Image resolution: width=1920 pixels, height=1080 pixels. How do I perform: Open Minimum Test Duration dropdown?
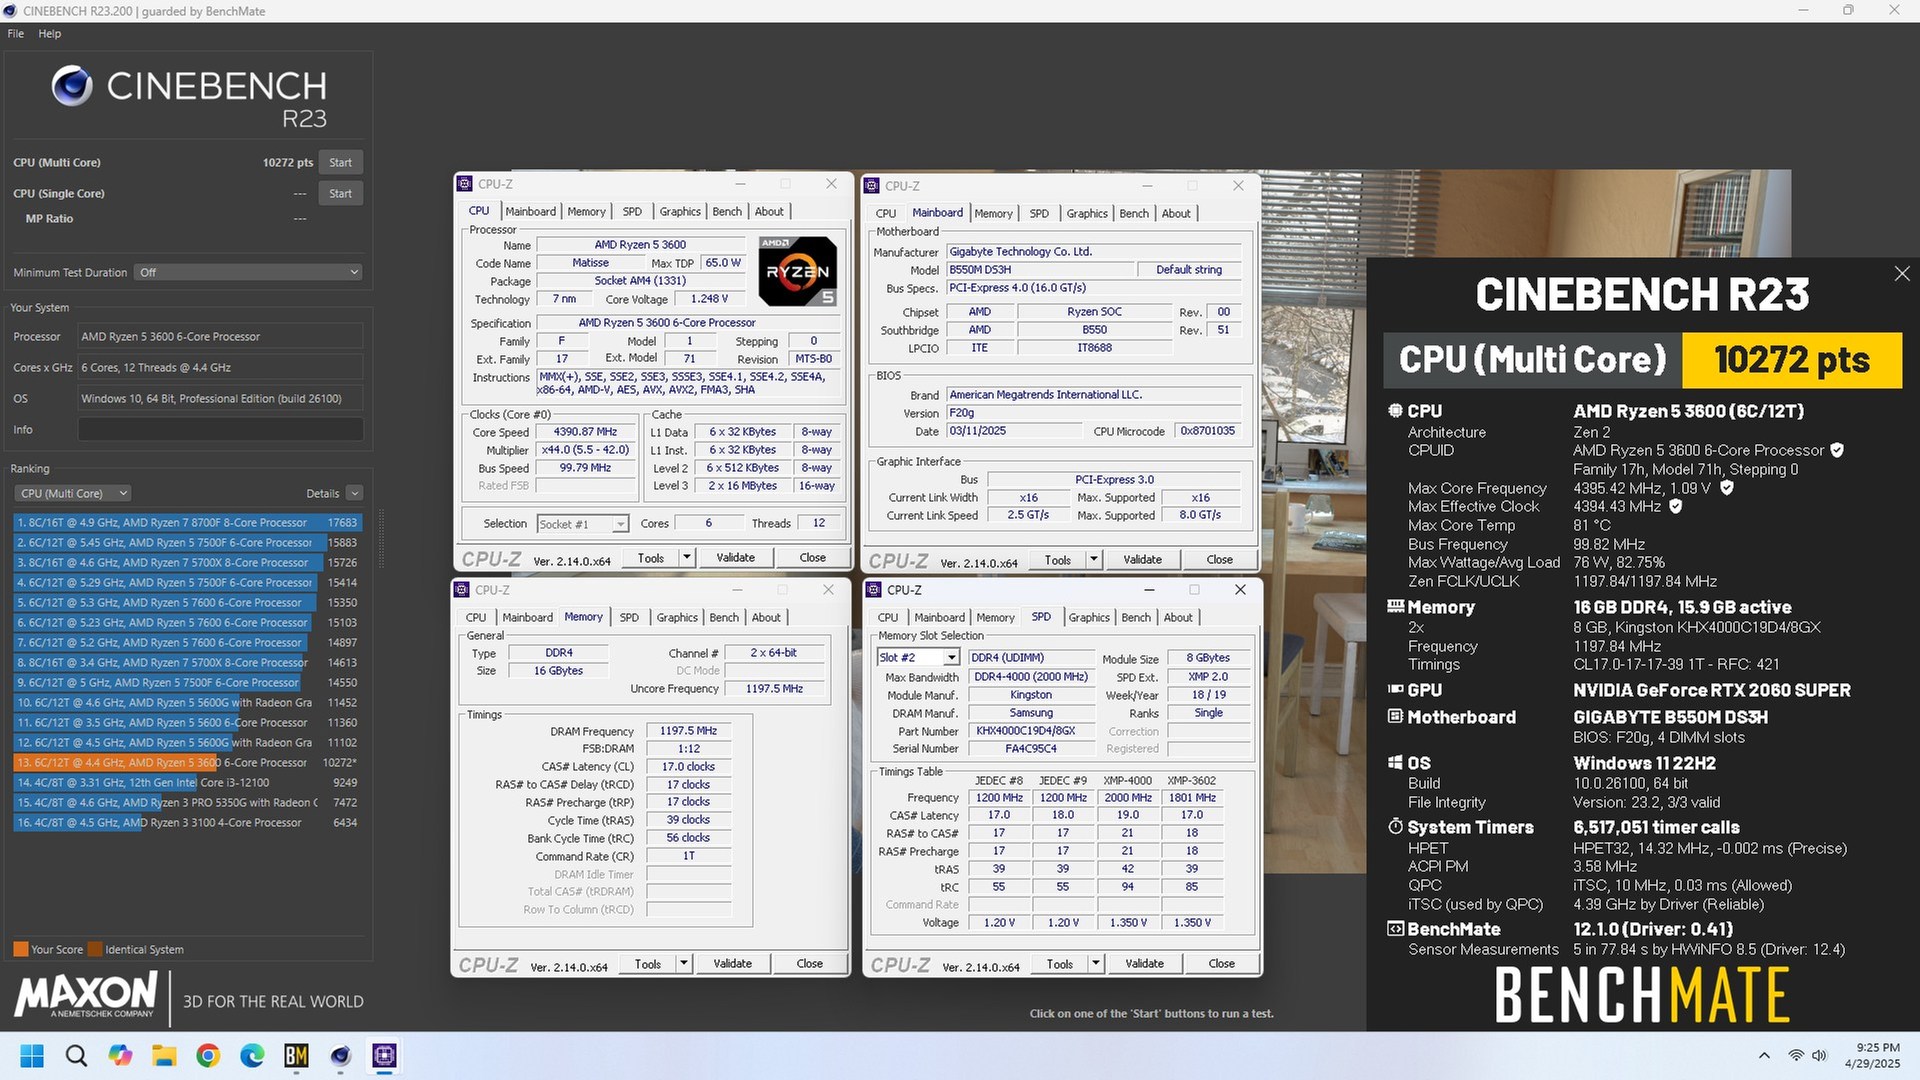click(248, 272)
